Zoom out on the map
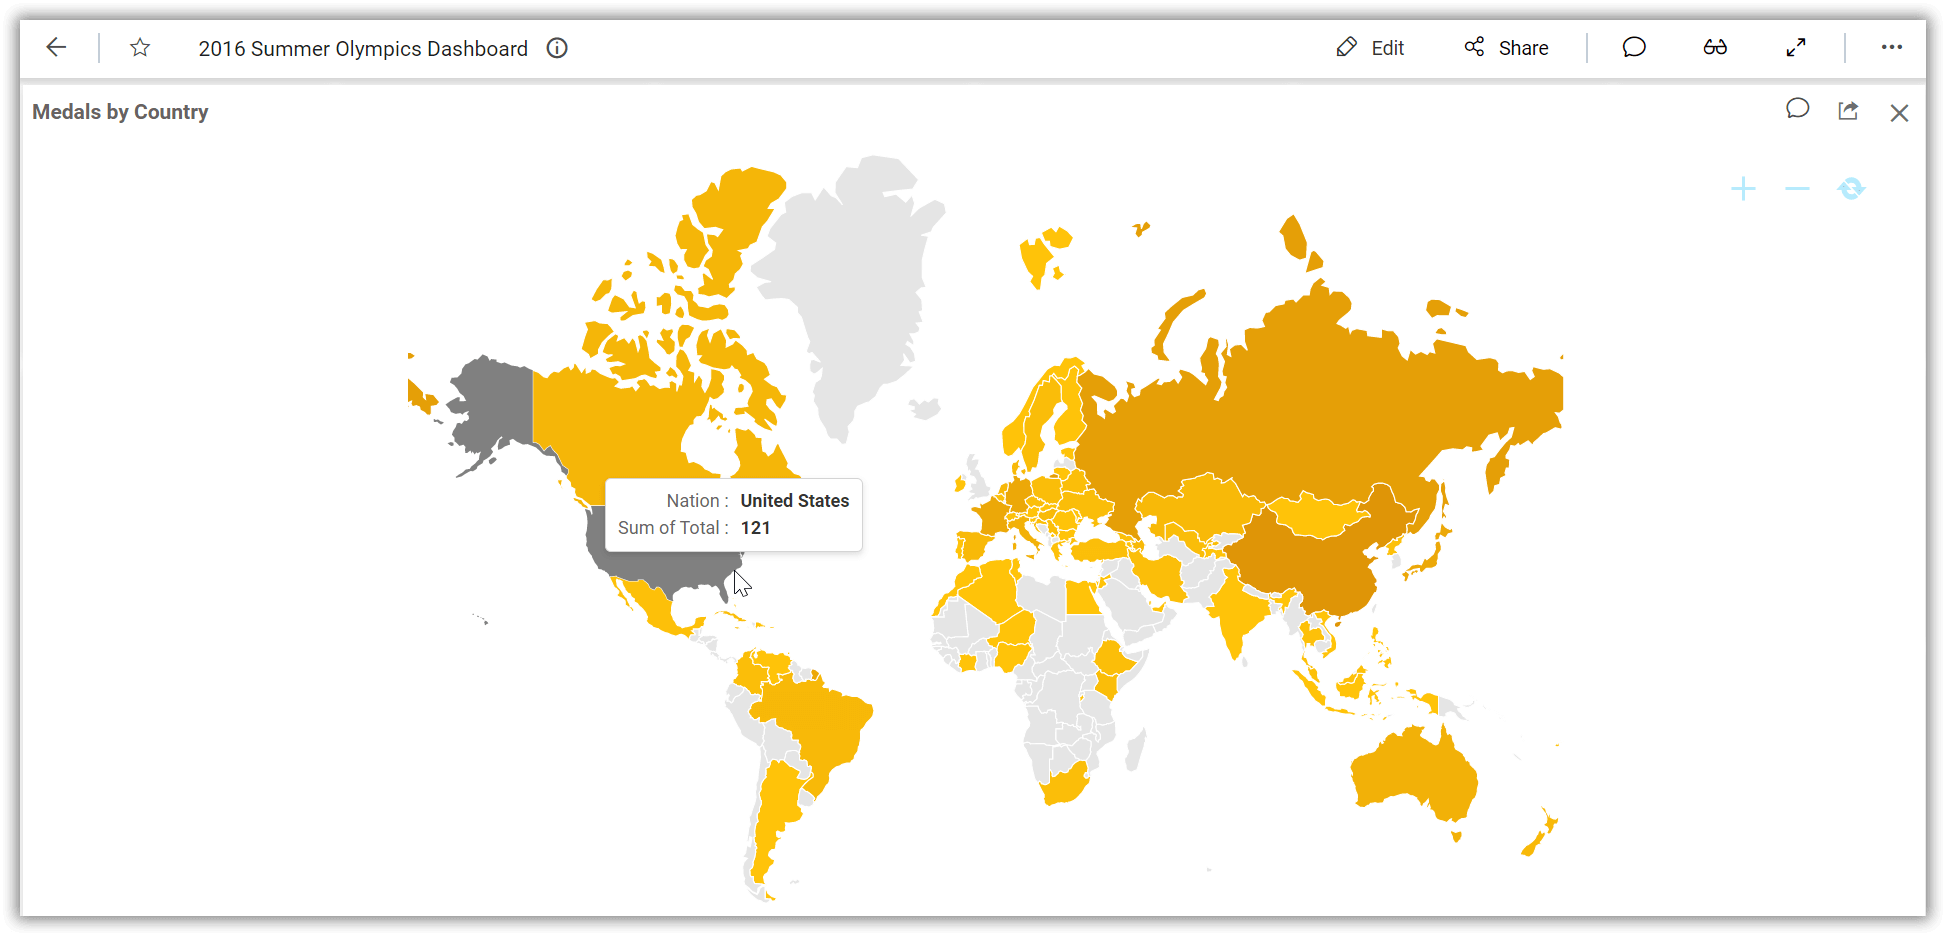 point(1797,188)
